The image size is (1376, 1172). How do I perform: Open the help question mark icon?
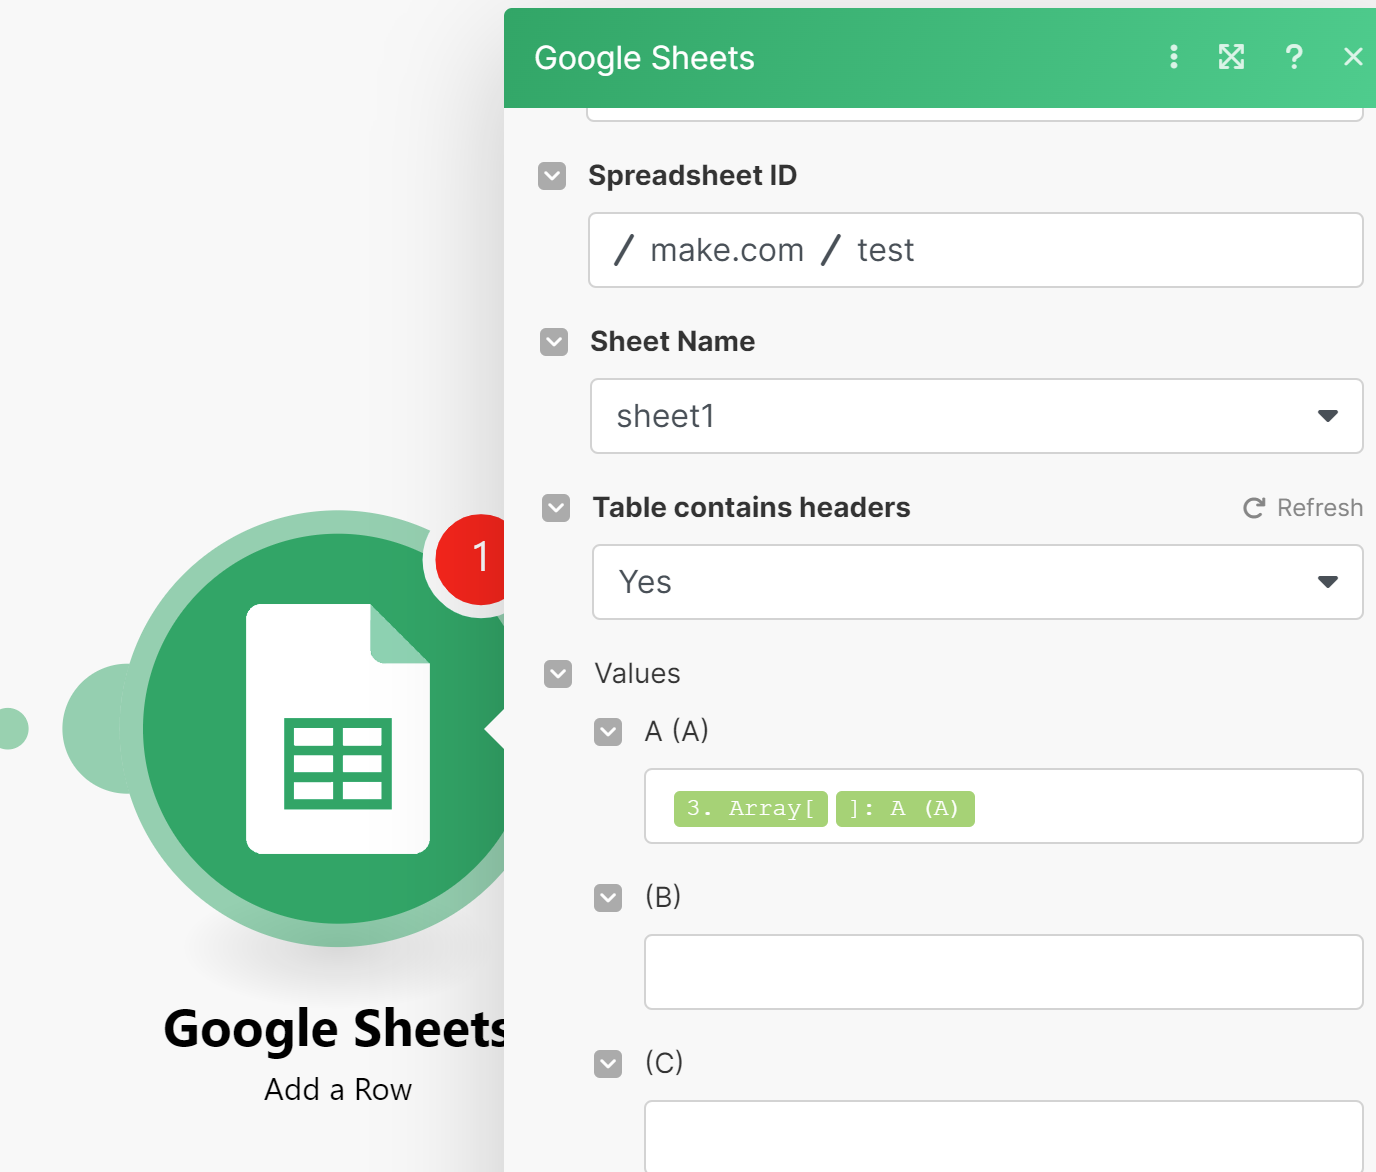pyautogui.click(x=1294, y=57)
